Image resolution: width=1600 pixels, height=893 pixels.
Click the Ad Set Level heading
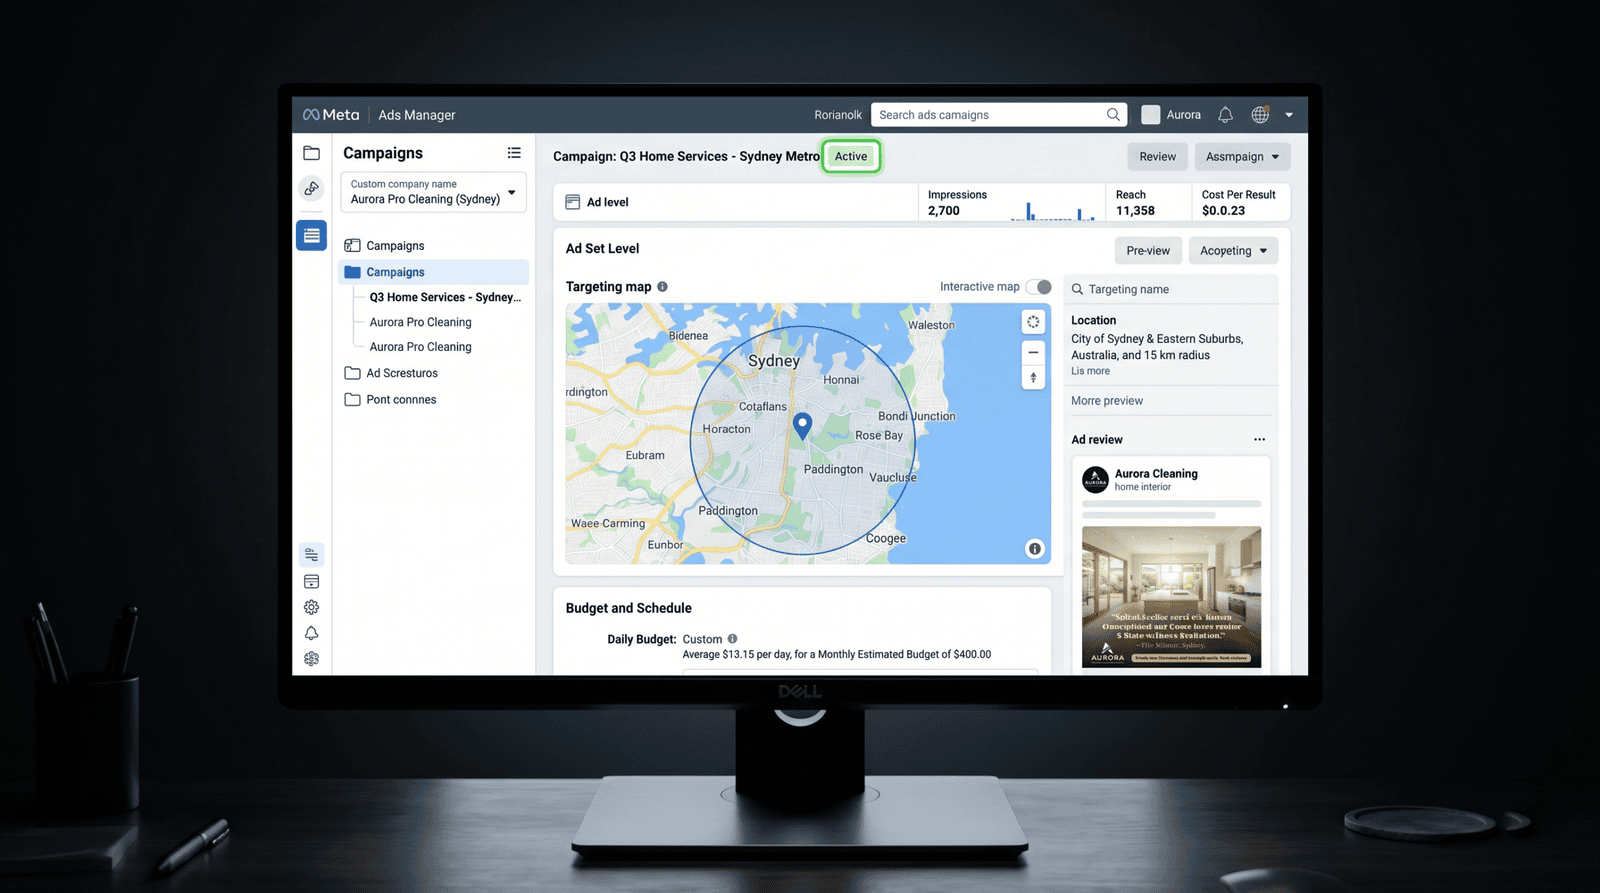point(602,249)
